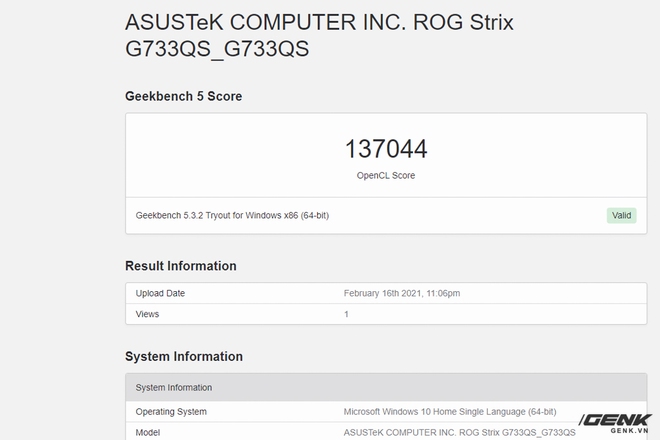Click the GENK logo watermark
This screenshot has height=440, width=660.
[615, 421]
